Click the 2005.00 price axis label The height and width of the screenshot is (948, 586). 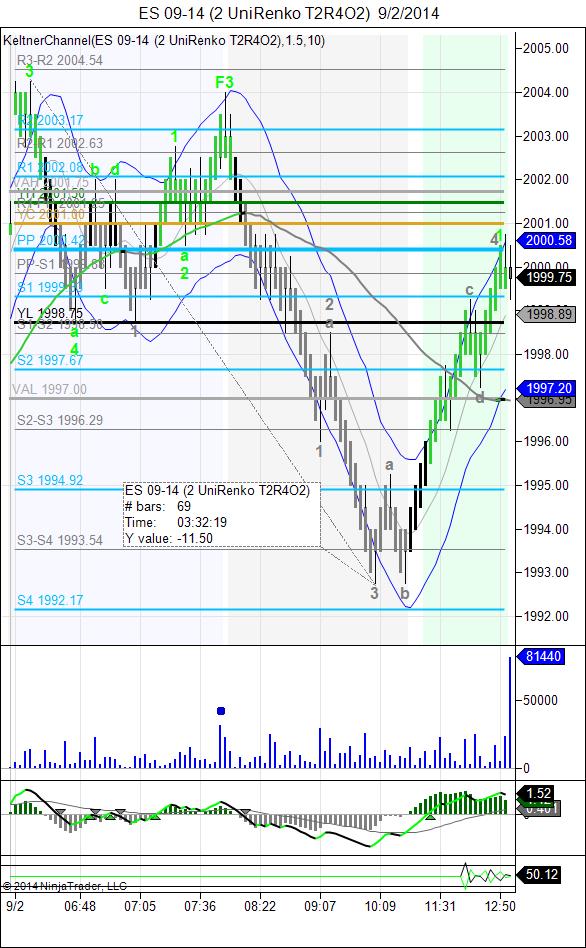point(546,48)
